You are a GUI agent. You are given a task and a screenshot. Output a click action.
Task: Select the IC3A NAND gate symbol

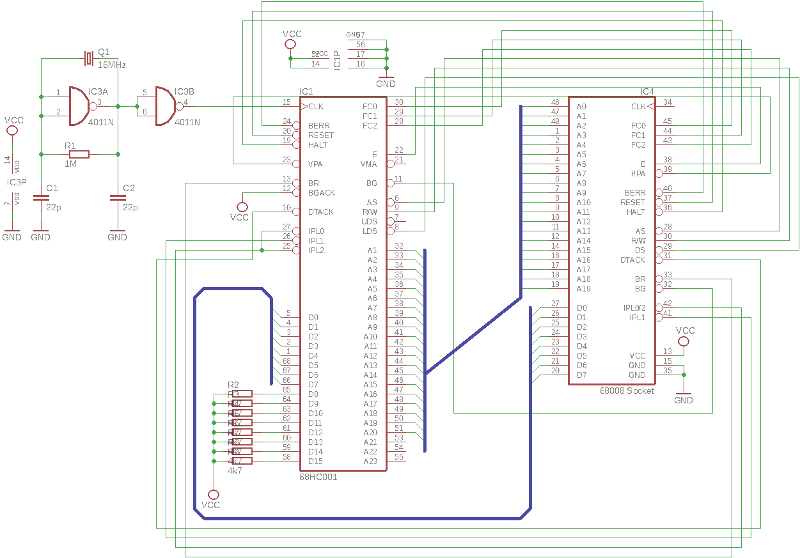pyautogui.click(x=82, y=106)
